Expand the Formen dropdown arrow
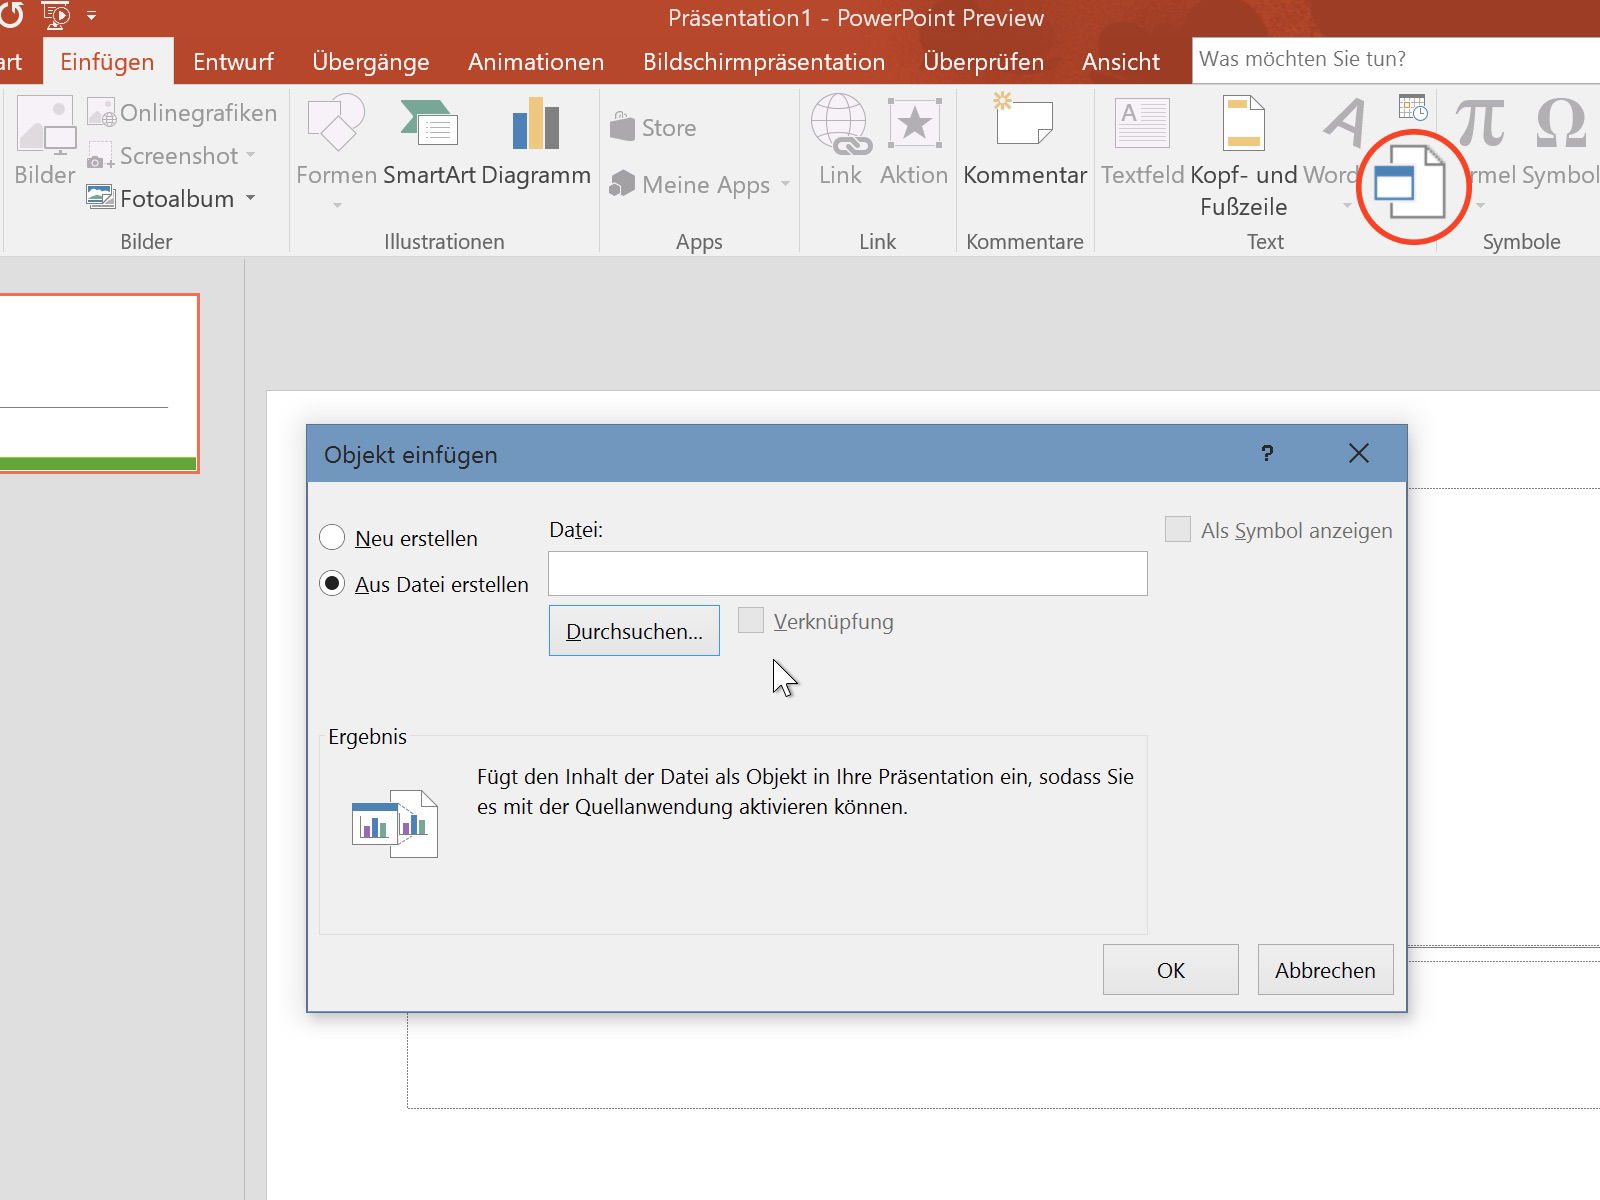Image resolution: width=1600 pixels, height=1200 pixels. [337, 206]
